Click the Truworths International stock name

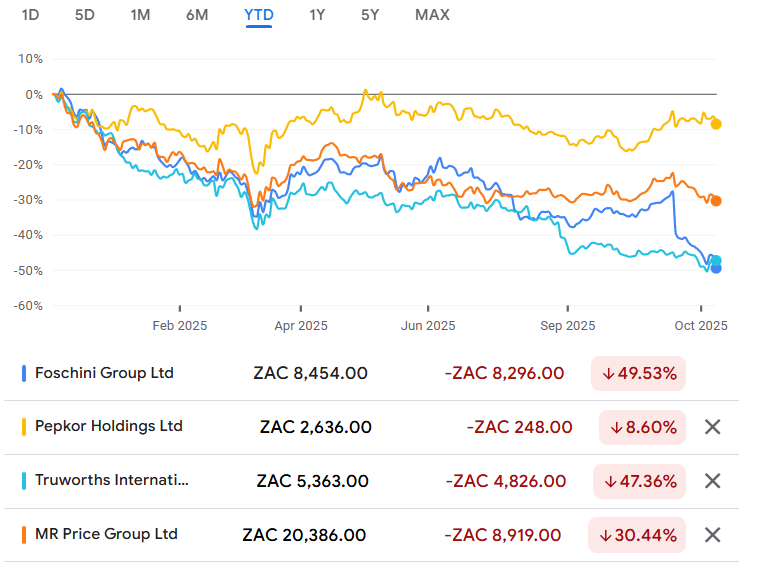click(x=111, y=480)
